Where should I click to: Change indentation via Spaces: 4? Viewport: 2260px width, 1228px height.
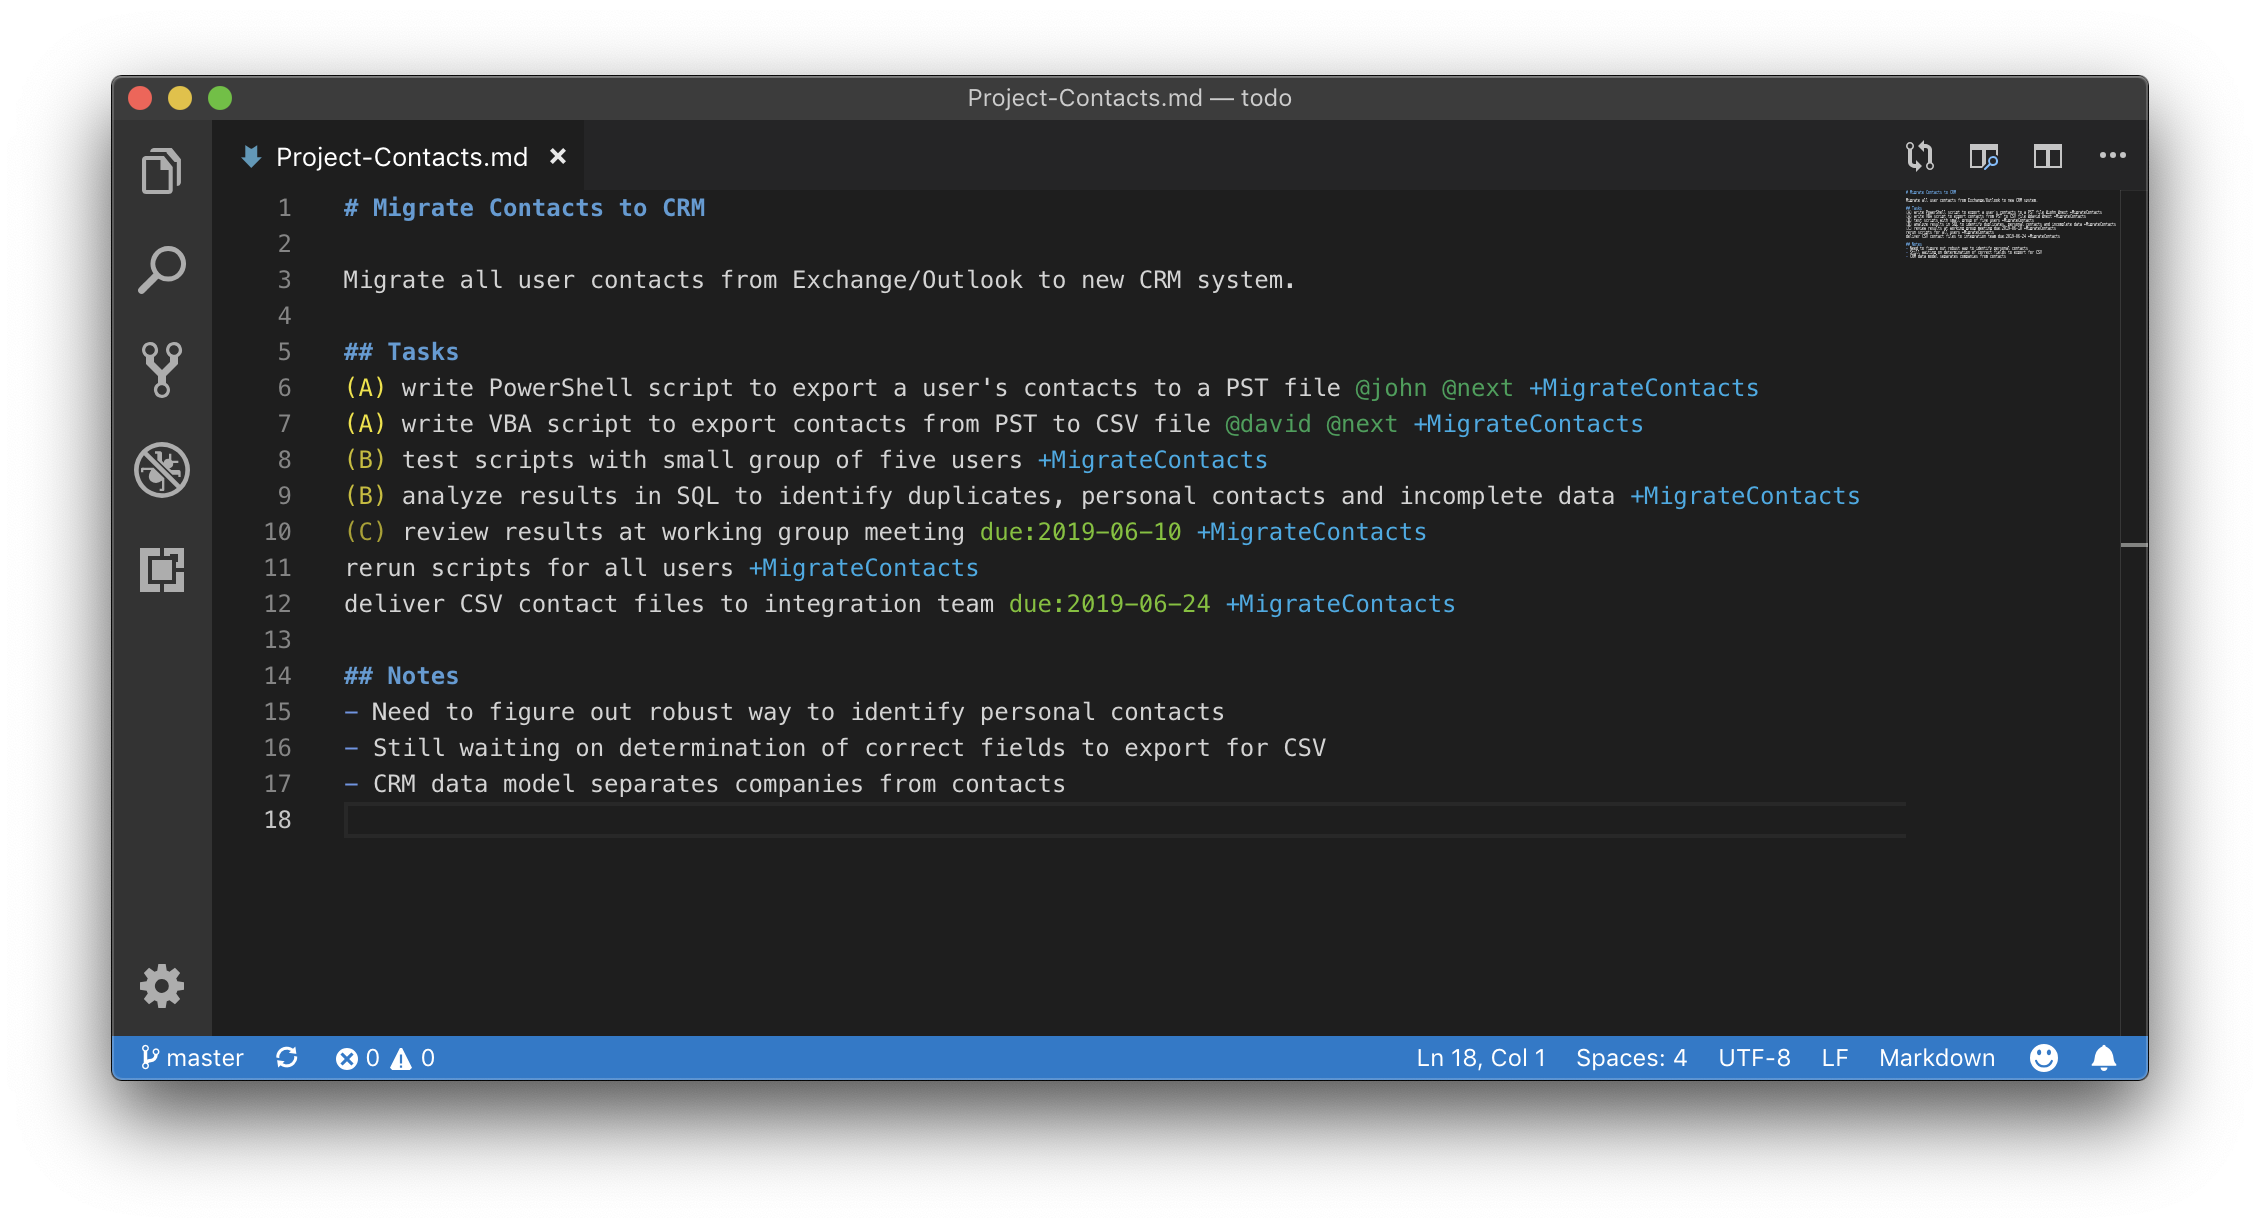click(1631, 1058)
